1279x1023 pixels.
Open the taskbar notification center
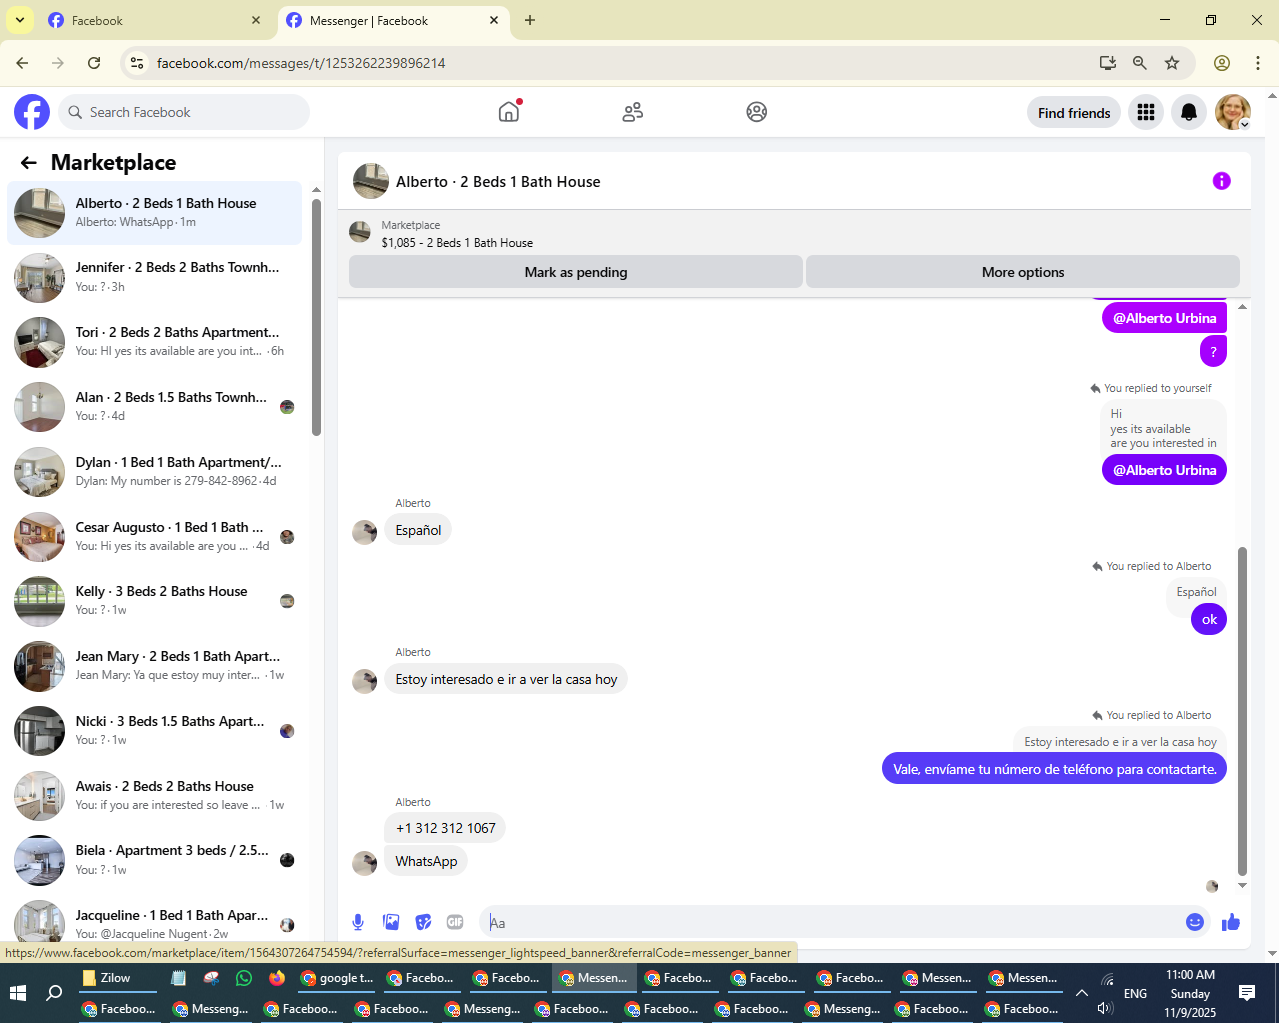click(1247, 993)
